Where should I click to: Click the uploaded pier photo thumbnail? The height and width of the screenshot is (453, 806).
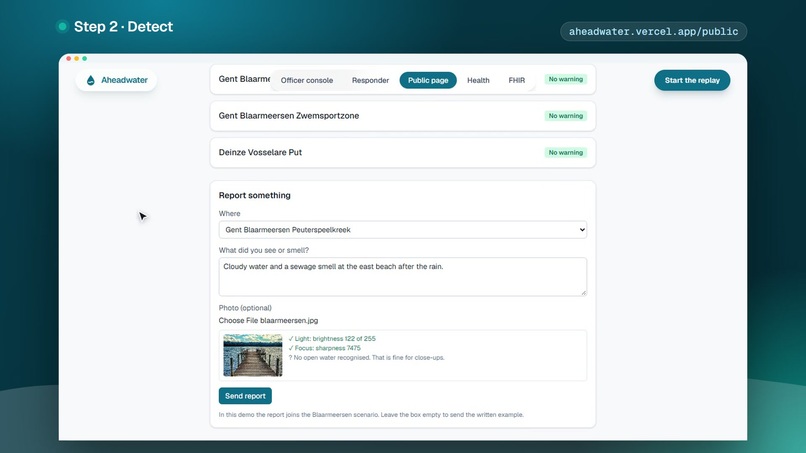[x=252, y=355]
